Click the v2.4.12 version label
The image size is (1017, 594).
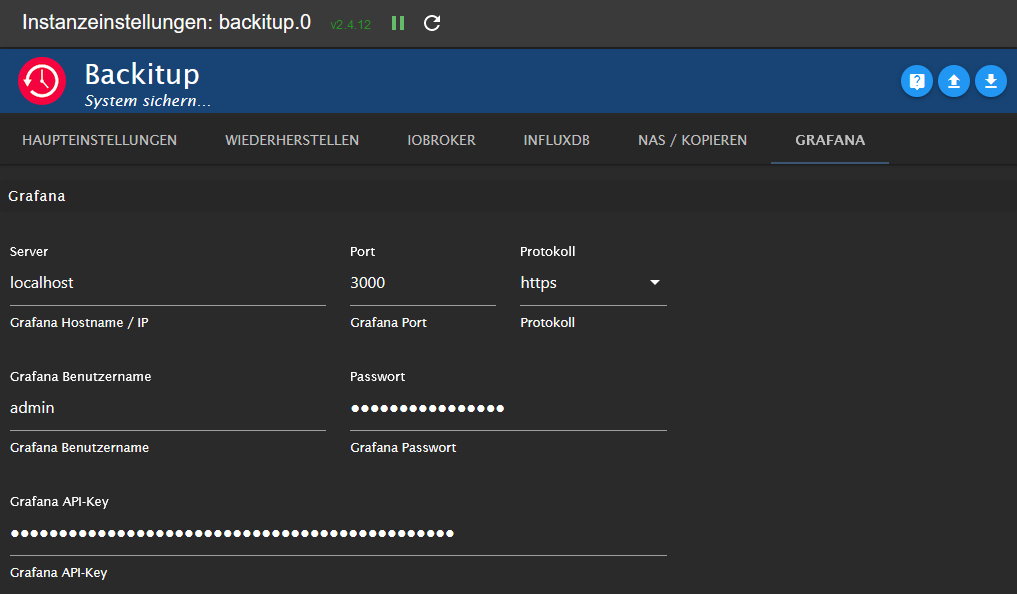[350, 24]
